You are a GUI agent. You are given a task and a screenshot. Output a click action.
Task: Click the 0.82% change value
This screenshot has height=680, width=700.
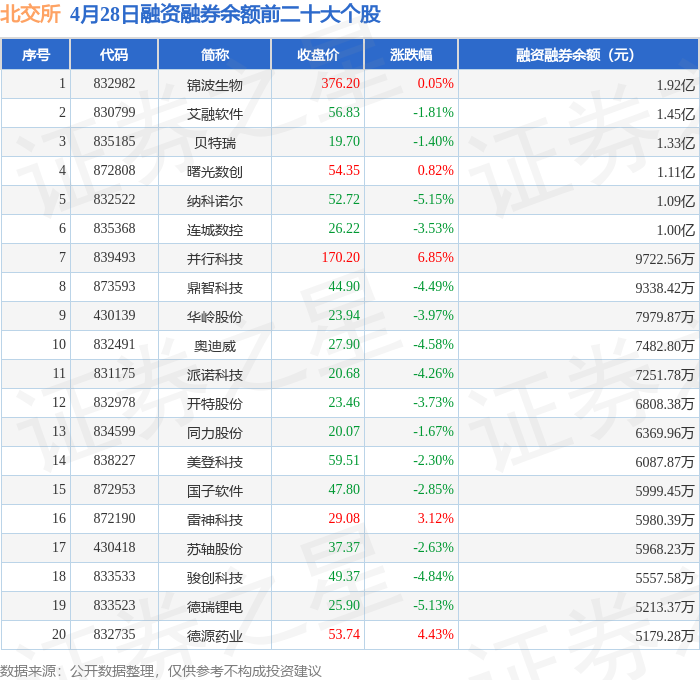(435, 171)
